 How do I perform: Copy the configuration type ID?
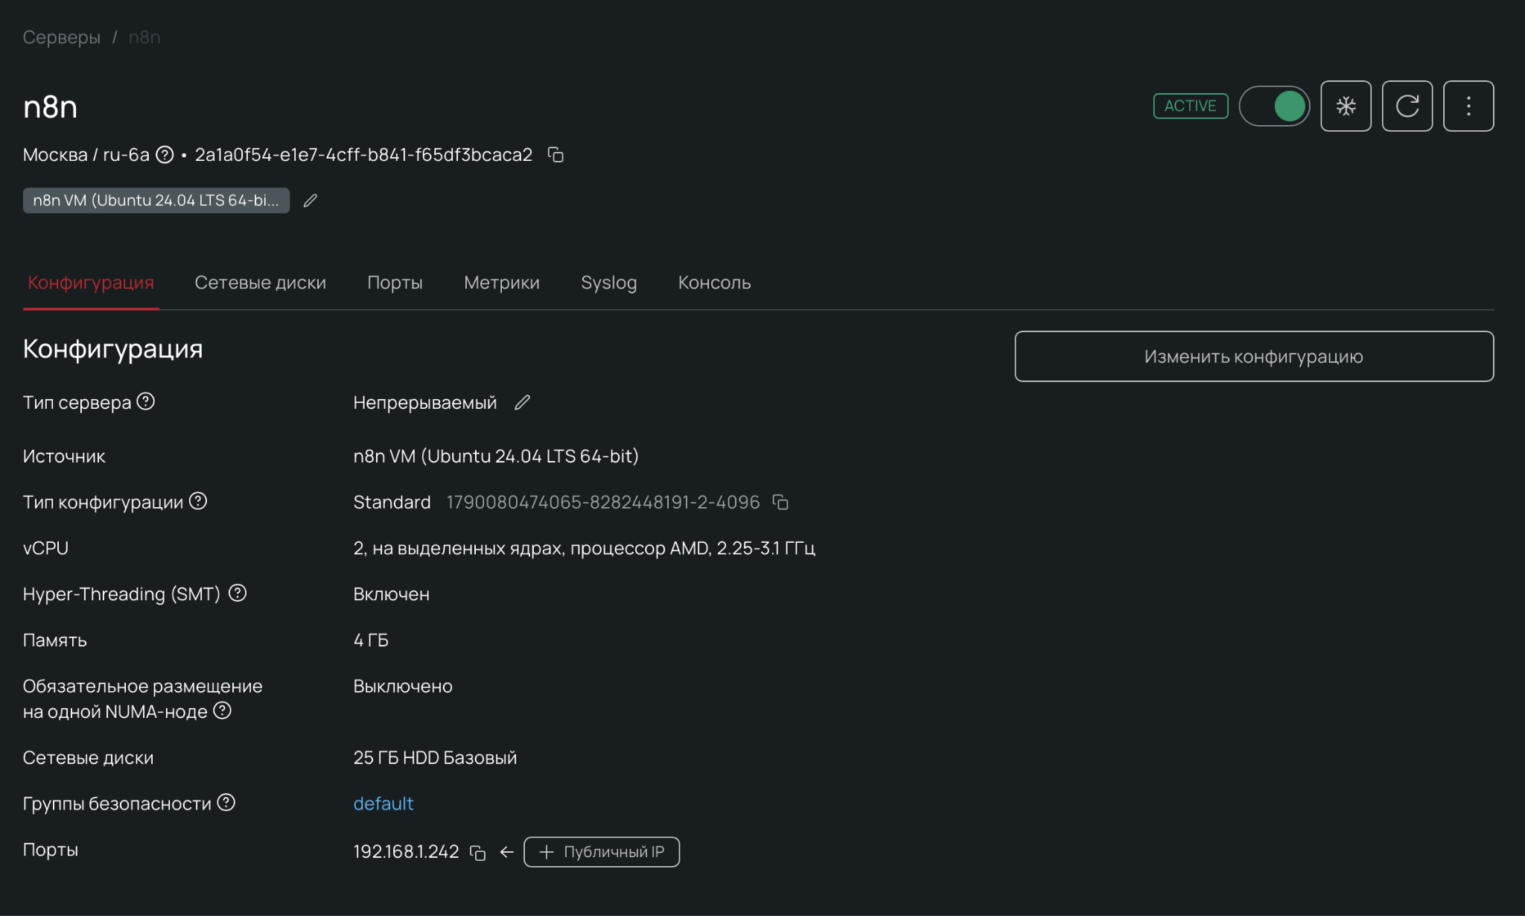[x=781, y=502]
